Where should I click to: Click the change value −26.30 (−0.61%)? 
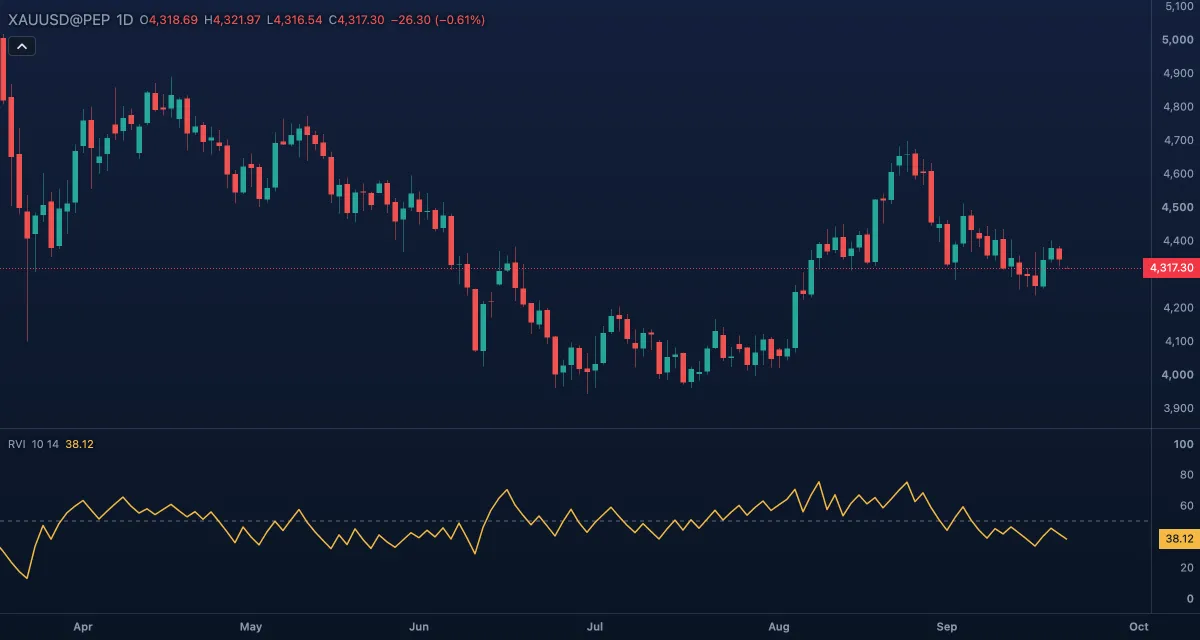pos(438,19)
